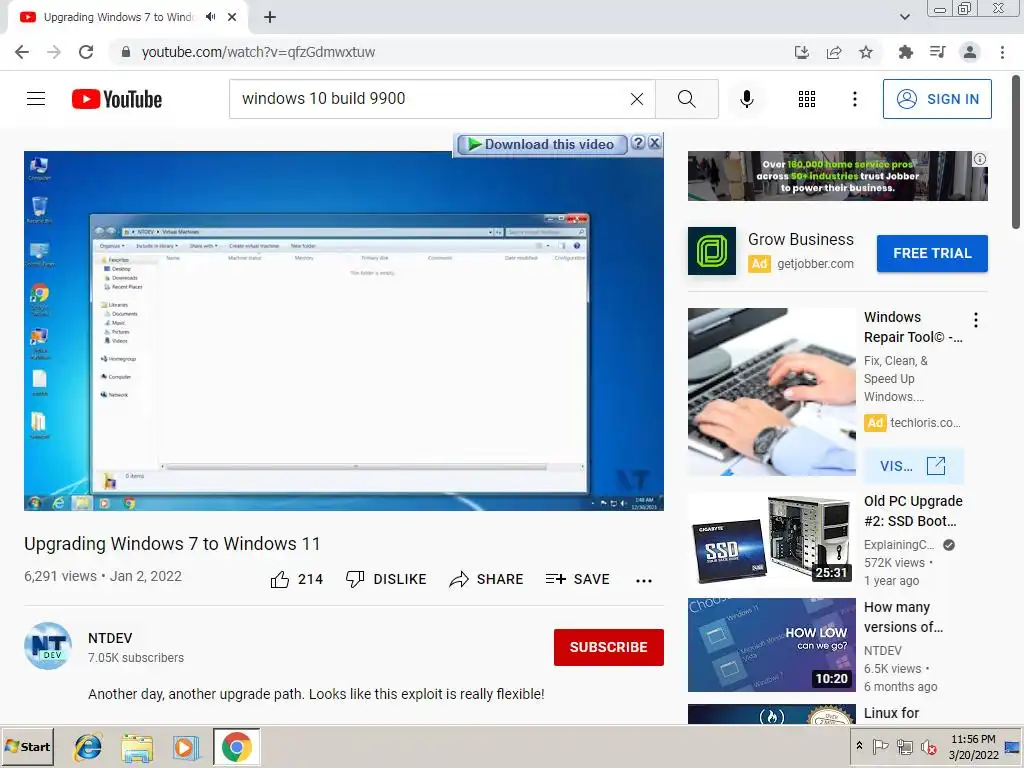
Task: Open the Chrome profile avatar
Action: coord(970,52)
